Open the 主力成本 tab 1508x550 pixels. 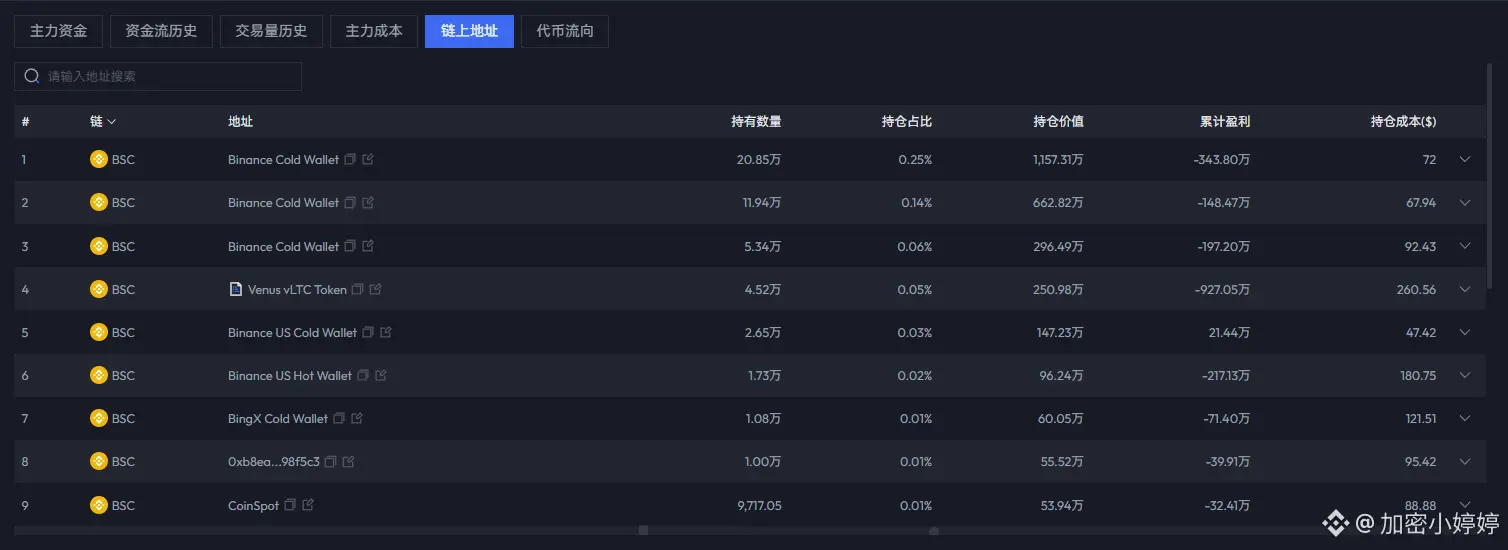[374, 31]
